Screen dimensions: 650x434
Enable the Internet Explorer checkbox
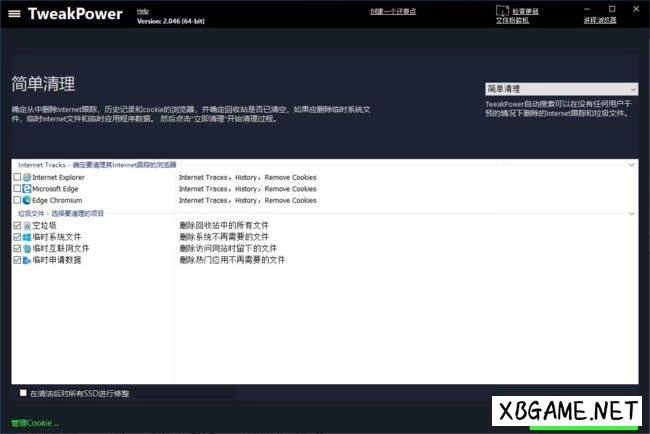(17, 177)
